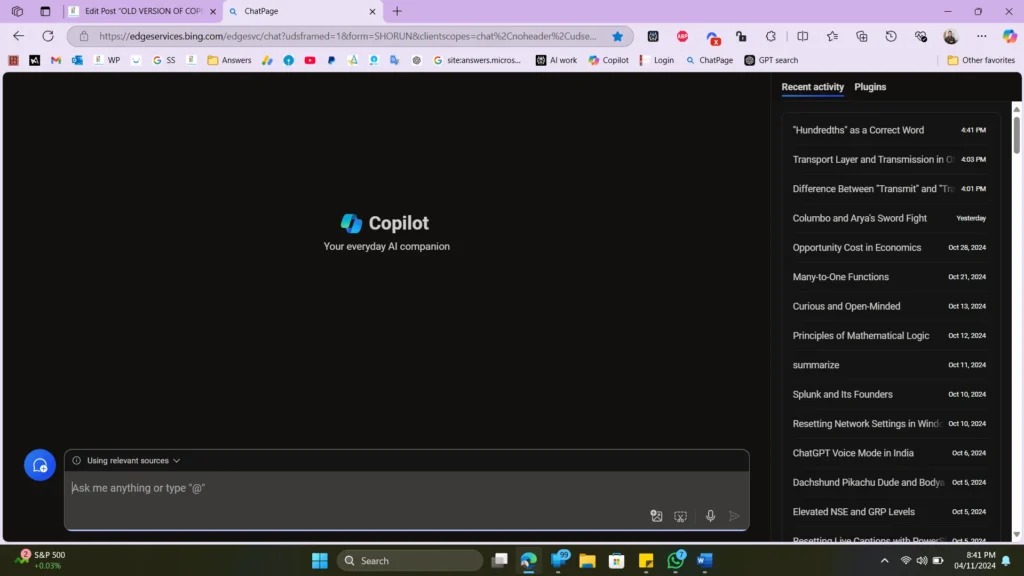Show hidden system tray icons chevron

click(884, 560)
